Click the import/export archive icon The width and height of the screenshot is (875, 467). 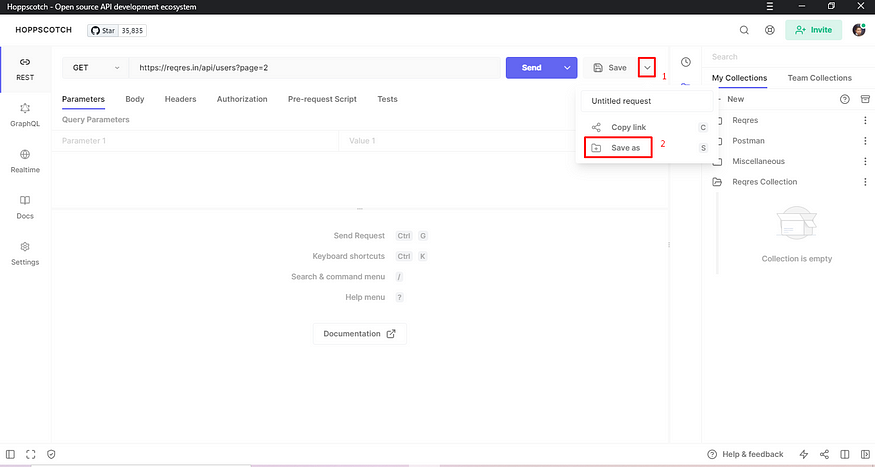pos(865,99)
